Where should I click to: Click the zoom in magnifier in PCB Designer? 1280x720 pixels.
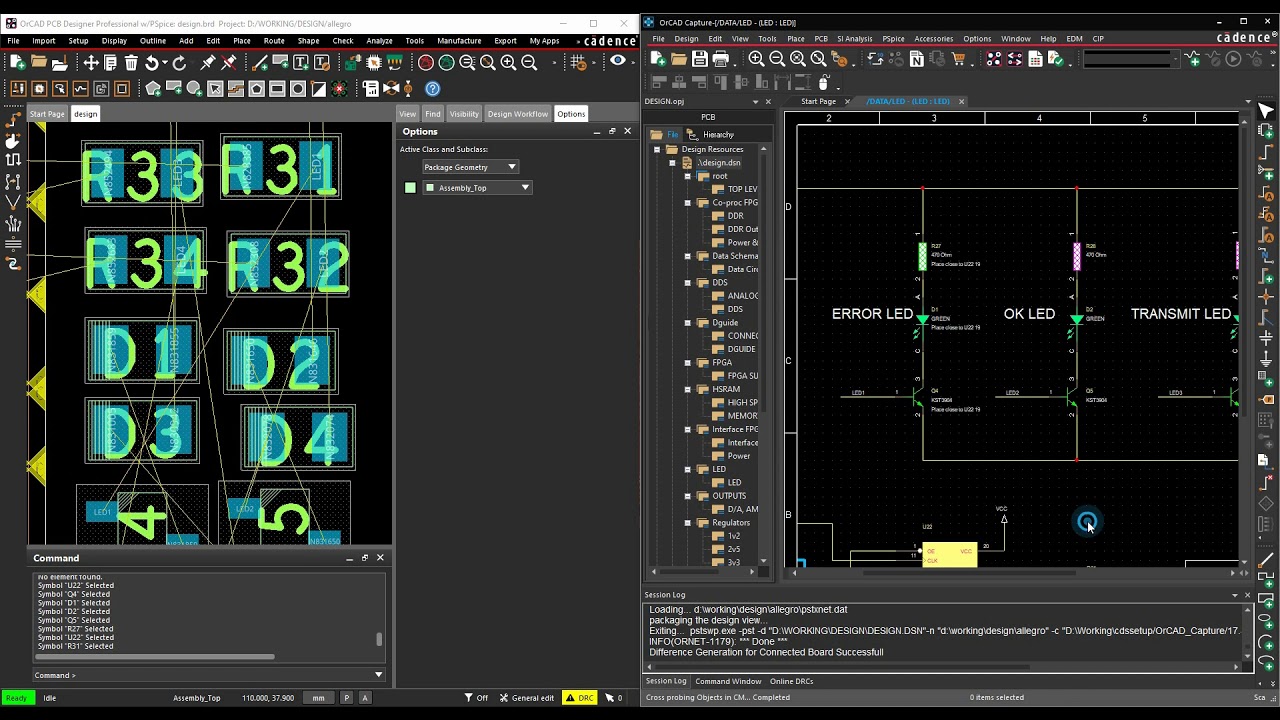click(x=508, y=62)
